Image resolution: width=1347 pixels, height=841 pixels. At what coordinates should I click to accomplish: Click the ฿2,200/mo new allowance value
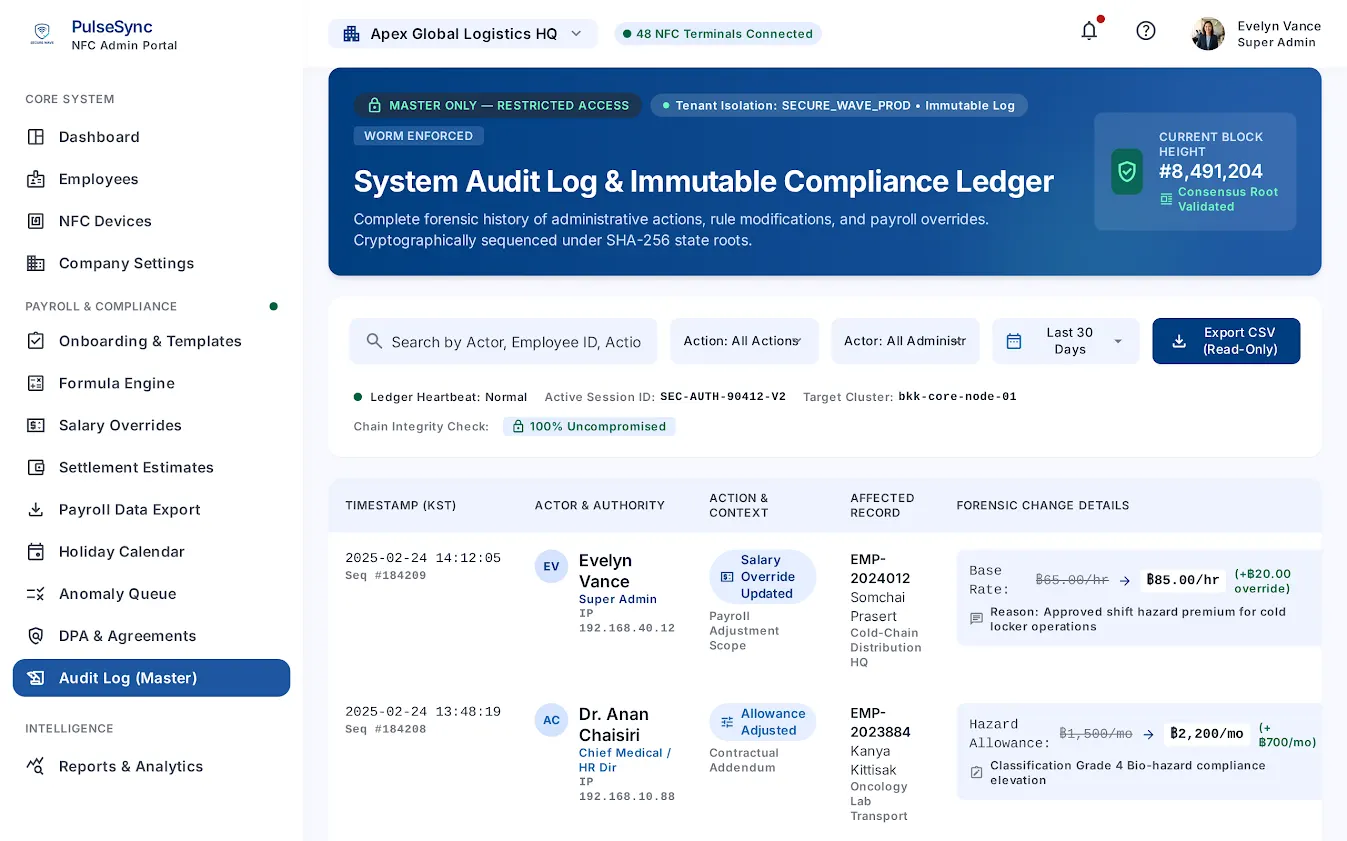(1207, 733)
